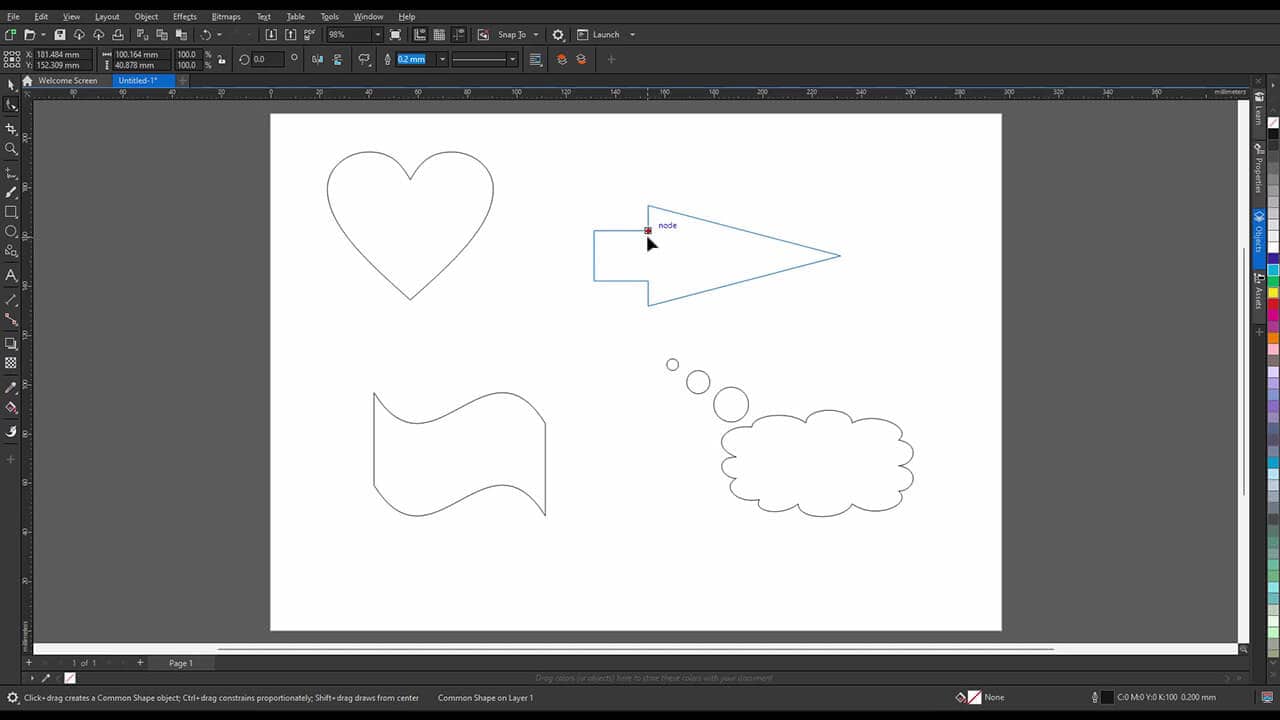The width and height of the screenshot is (1280, 720).
Task: Expand the Undo history dropdown arrow
Action: pyautogui.click(x=219, y=35)
